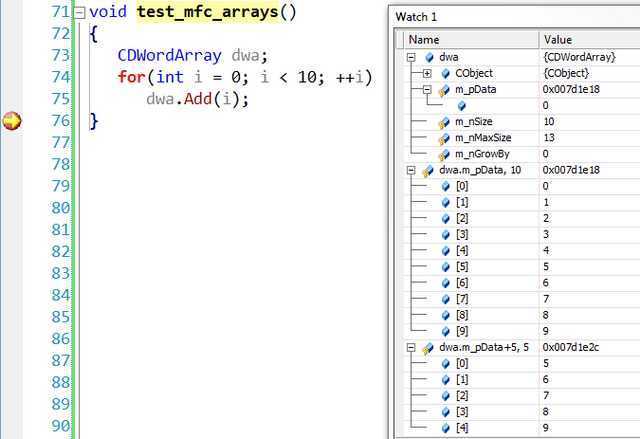Select the m_nGrowBy watch row name
Screen dimensions: 640x439
point(482,154)
